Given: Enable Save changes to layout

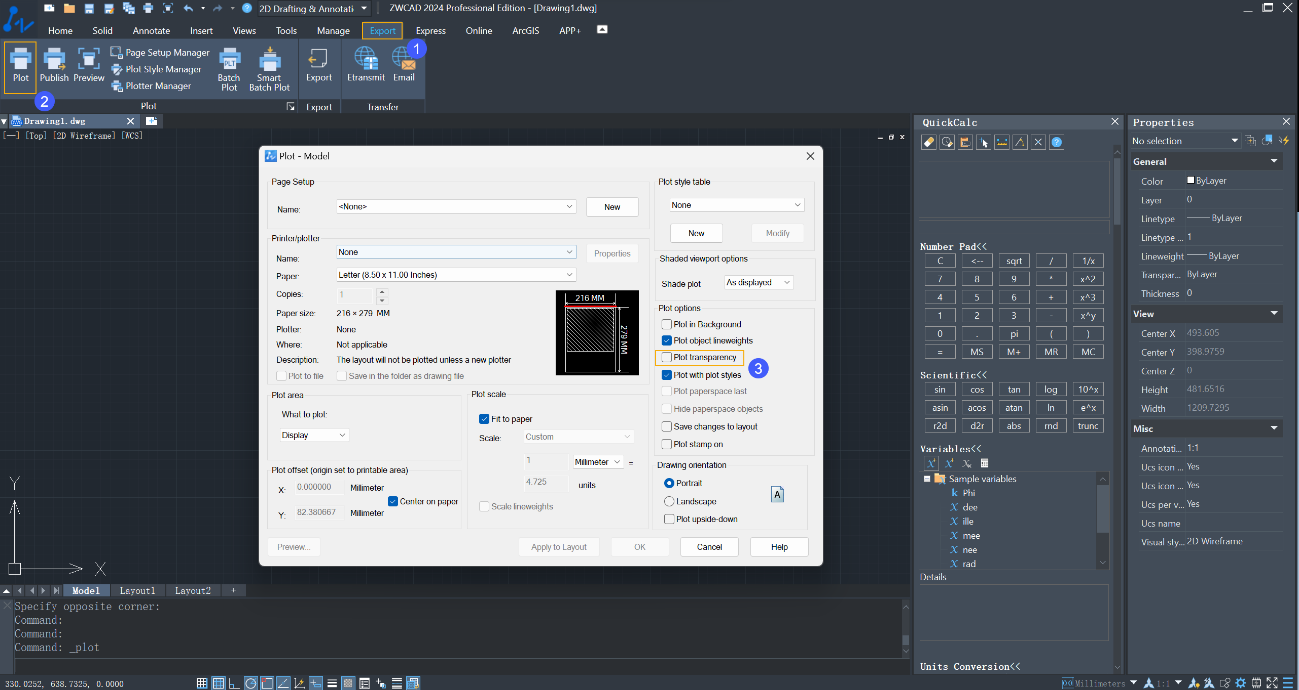Looking at the screenshot, I should point(667,426).
